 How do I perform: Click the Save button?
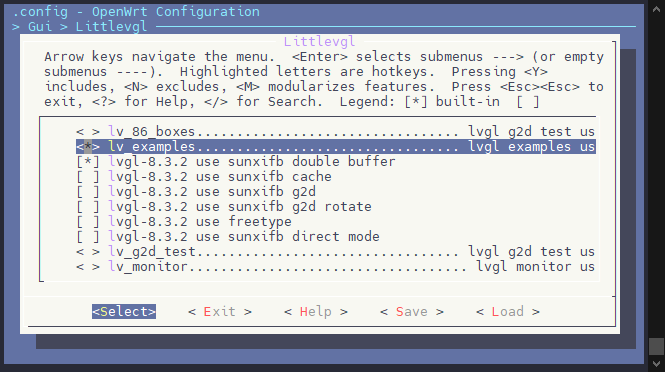coord(412,312)
